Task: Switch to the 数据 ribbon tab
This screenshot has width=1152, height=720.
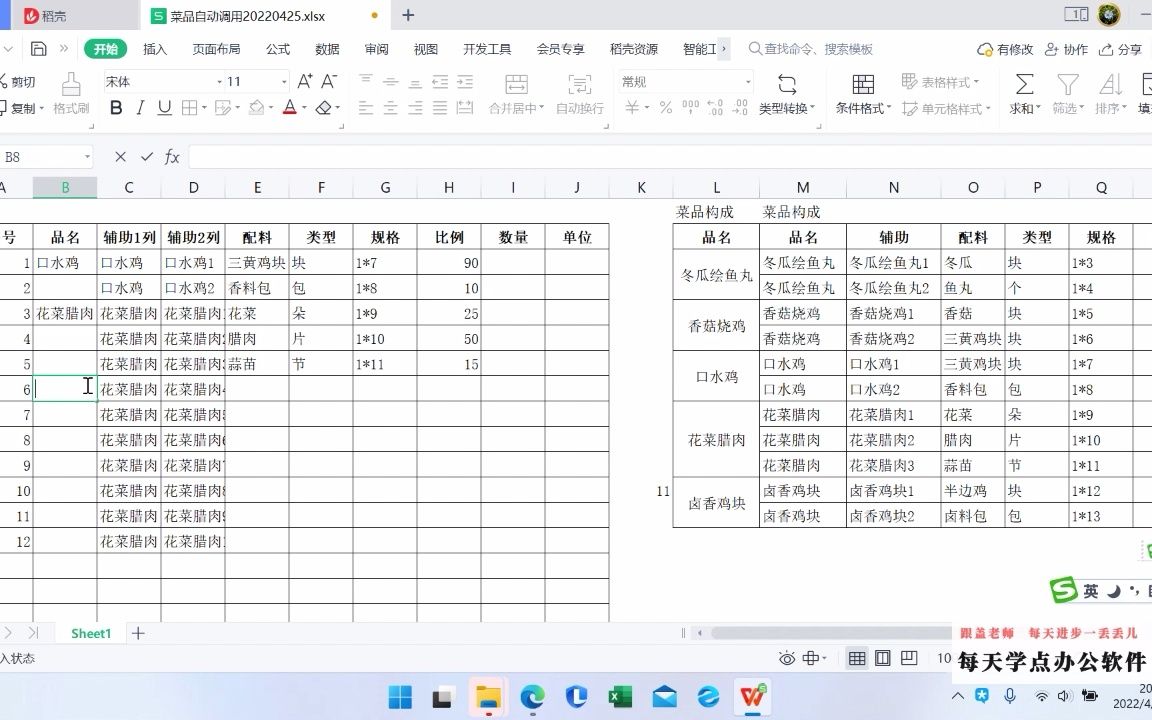Action: click(x=326, y=48)
